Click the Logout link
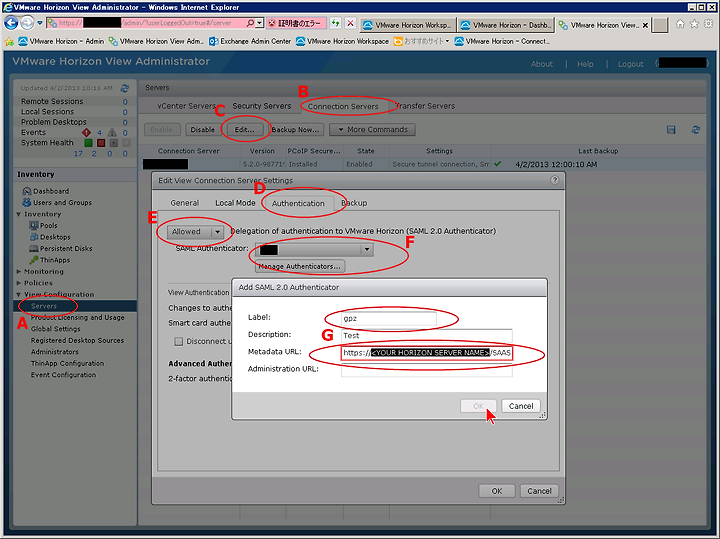The image size is (720, 539). pos(630,64)
